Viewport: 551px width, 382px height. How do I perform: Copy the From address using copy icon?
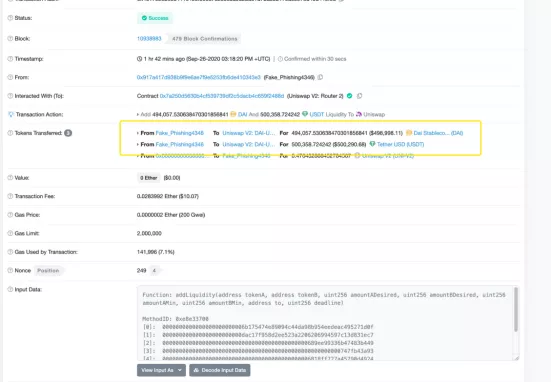pyautogui.click(x=320, y=77)
